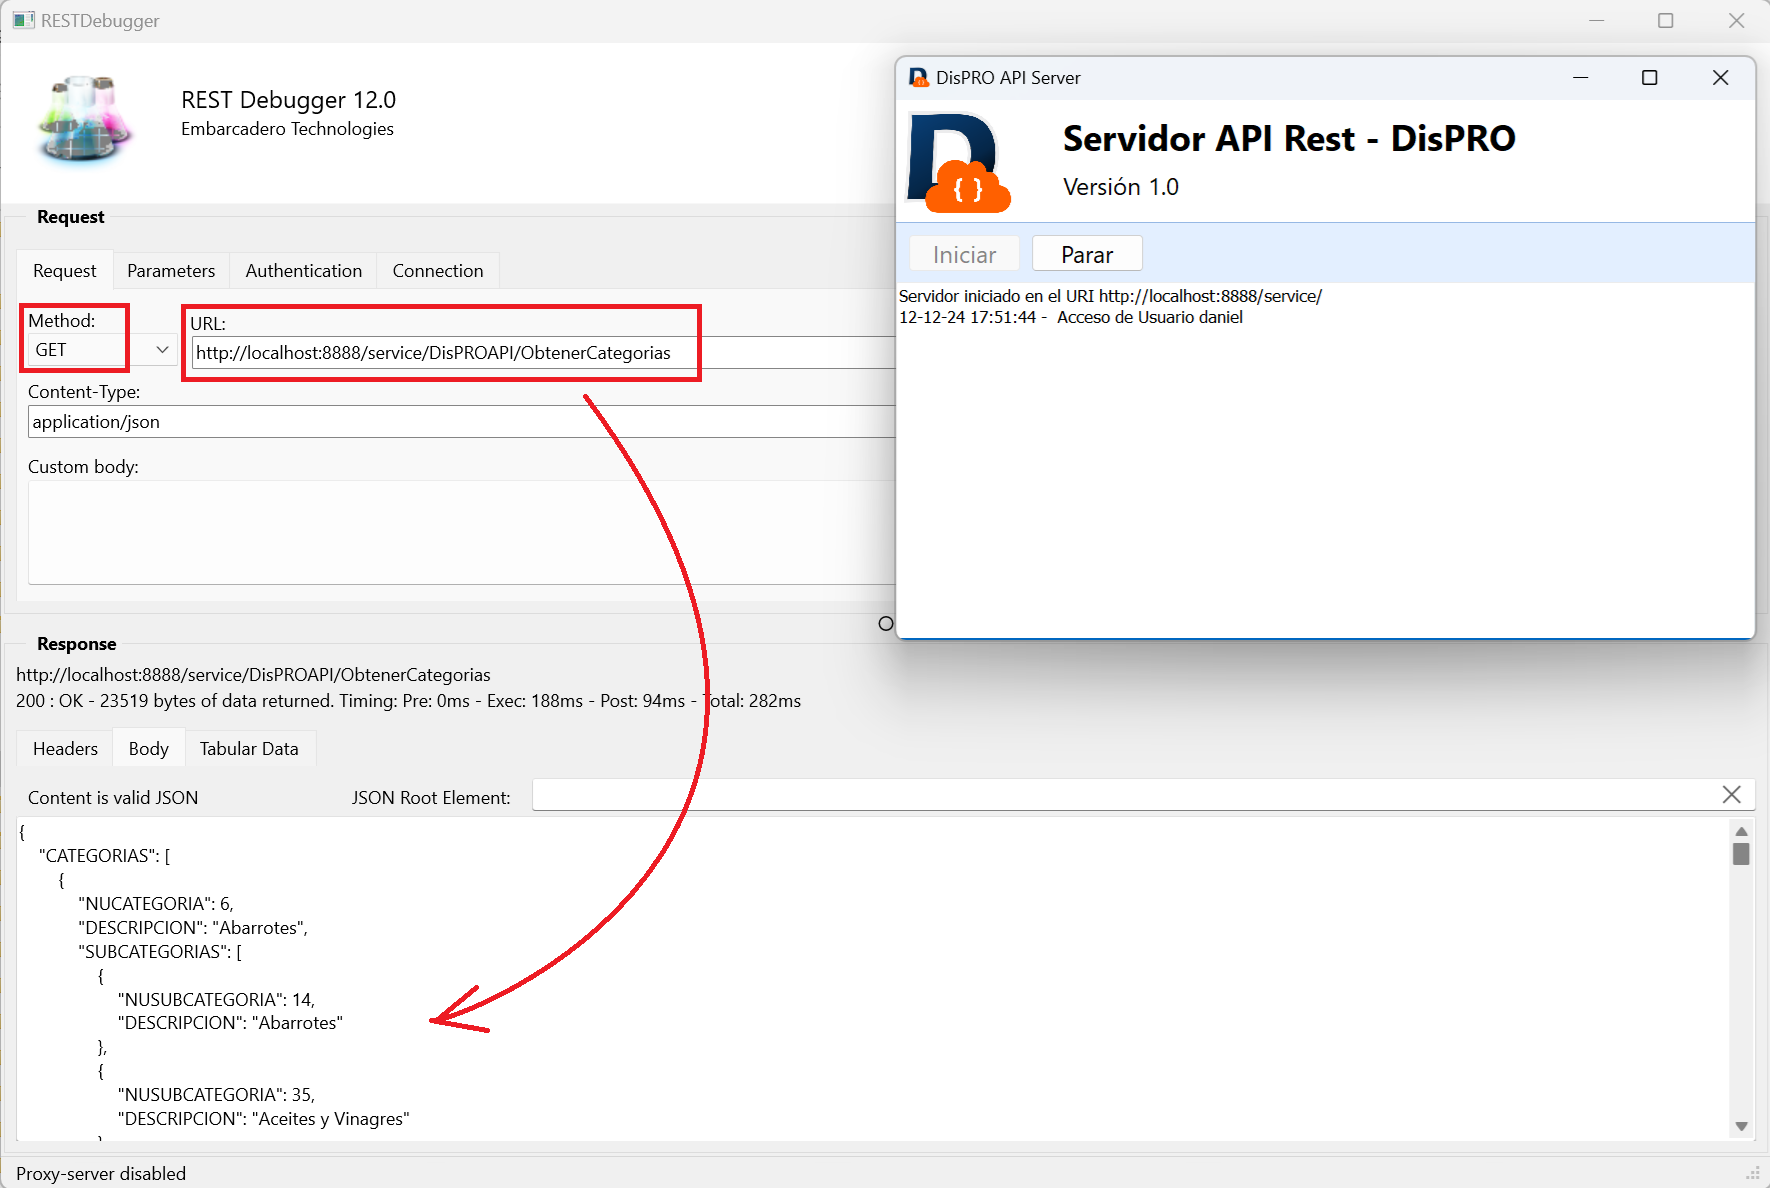Click 'Proxy-server disabled' status bar text
1770x1188 pixels.
101,1174
